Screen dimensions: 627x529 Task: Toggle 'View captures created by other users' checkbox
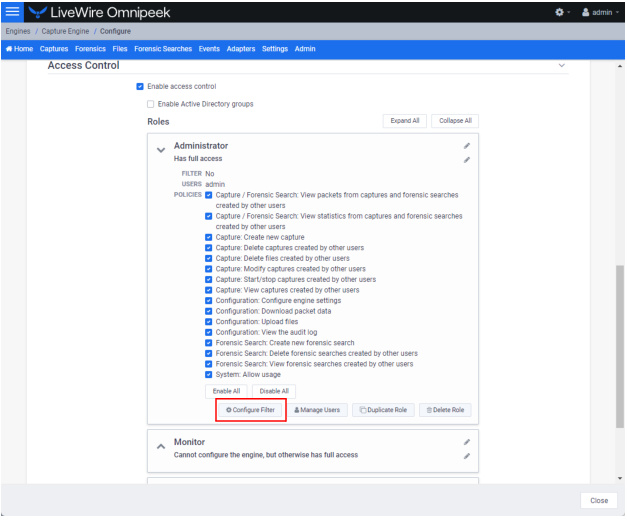[x=208, y=290]
